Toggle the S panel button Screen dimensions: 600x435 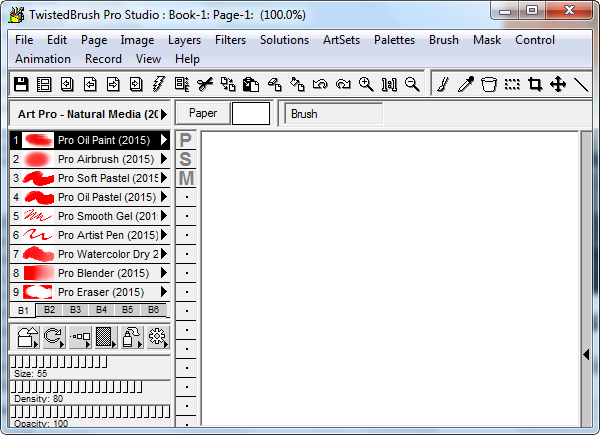pos(186,159)
